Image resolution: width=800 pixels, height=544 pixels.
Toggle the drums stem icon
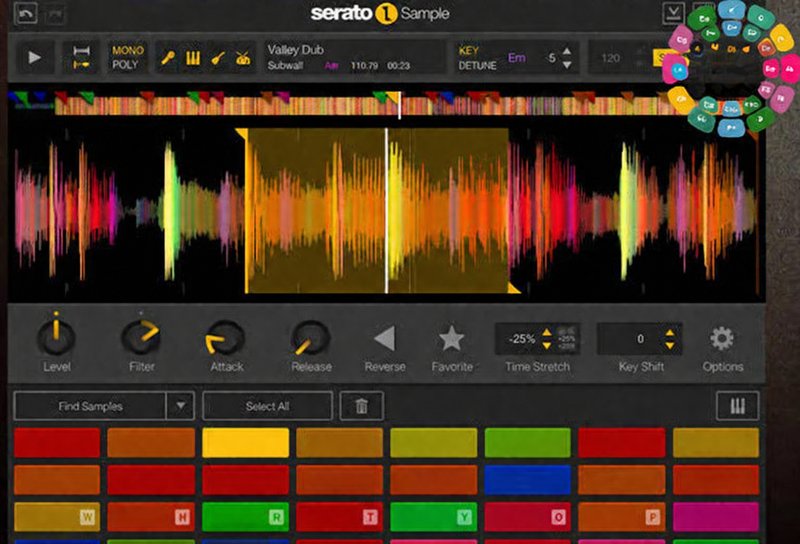point(243,58)
